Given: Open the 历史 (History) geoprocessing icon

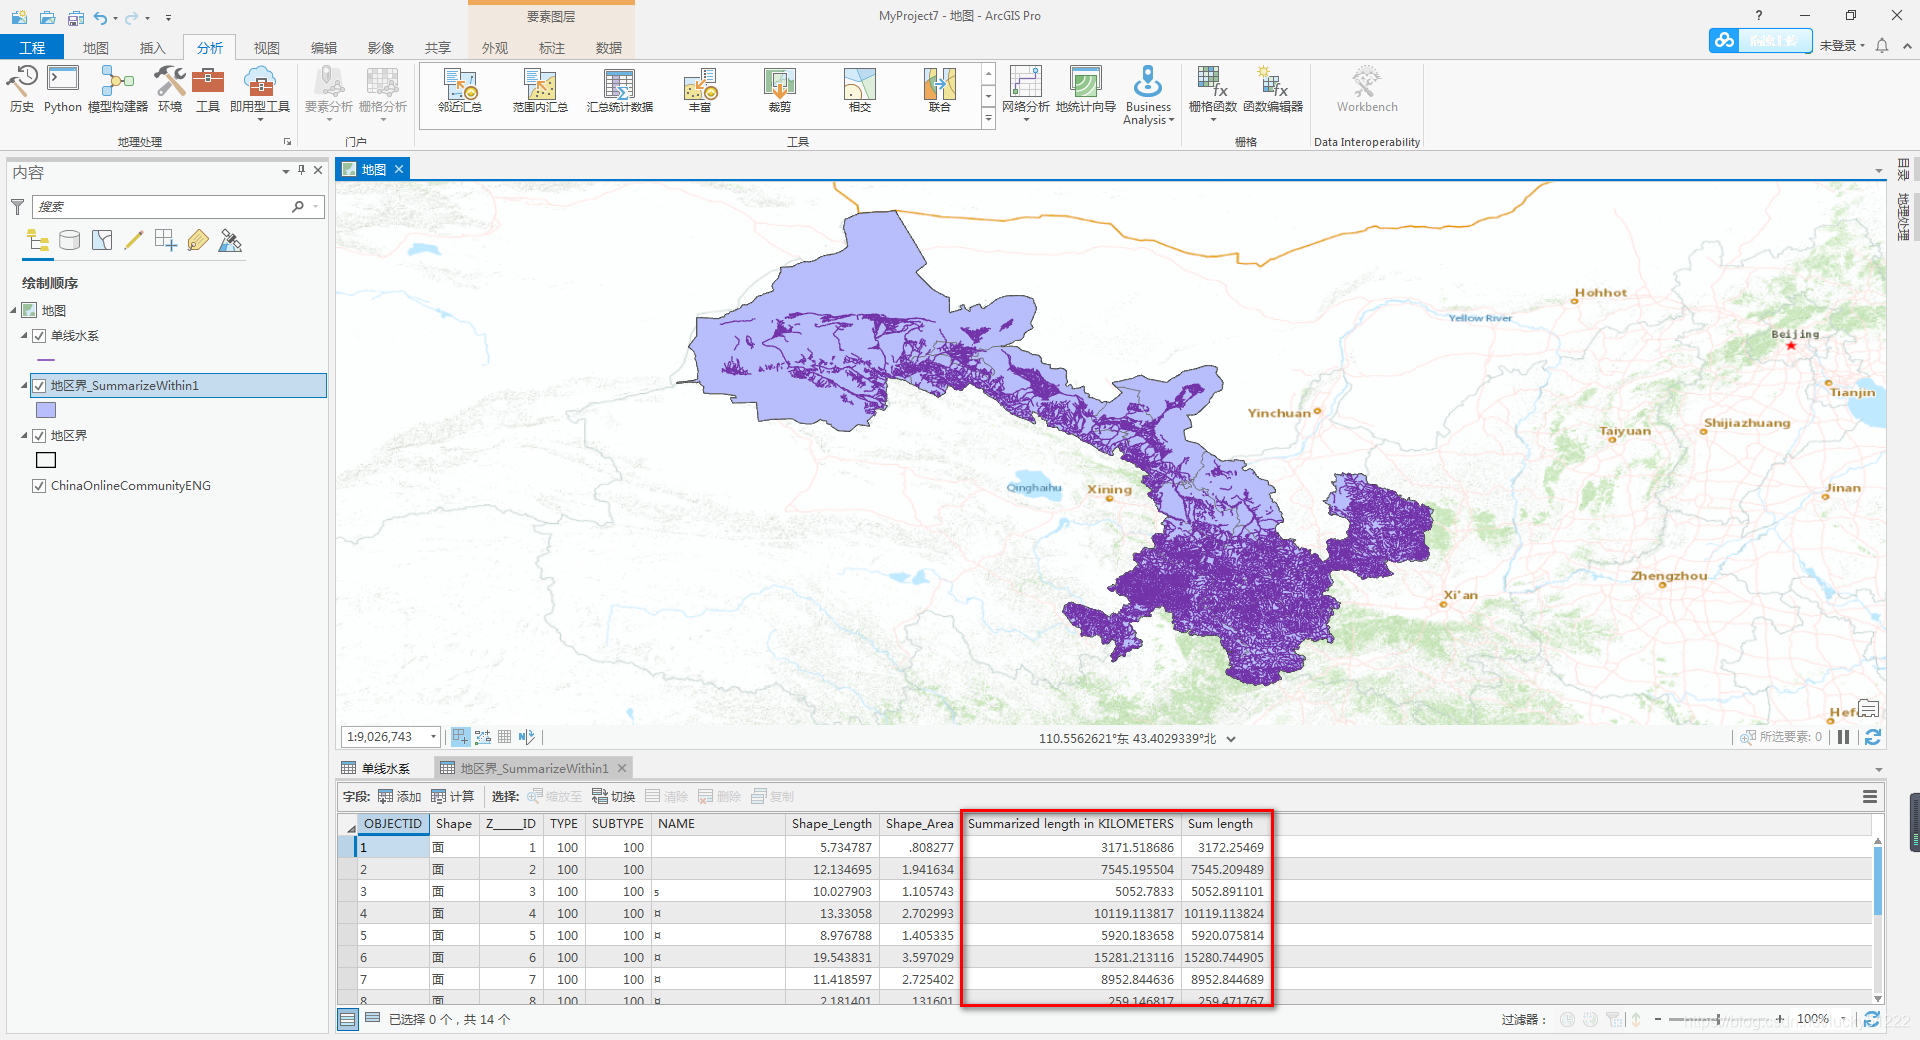Looking at the screenshot, I should click(x=22, y=89).
